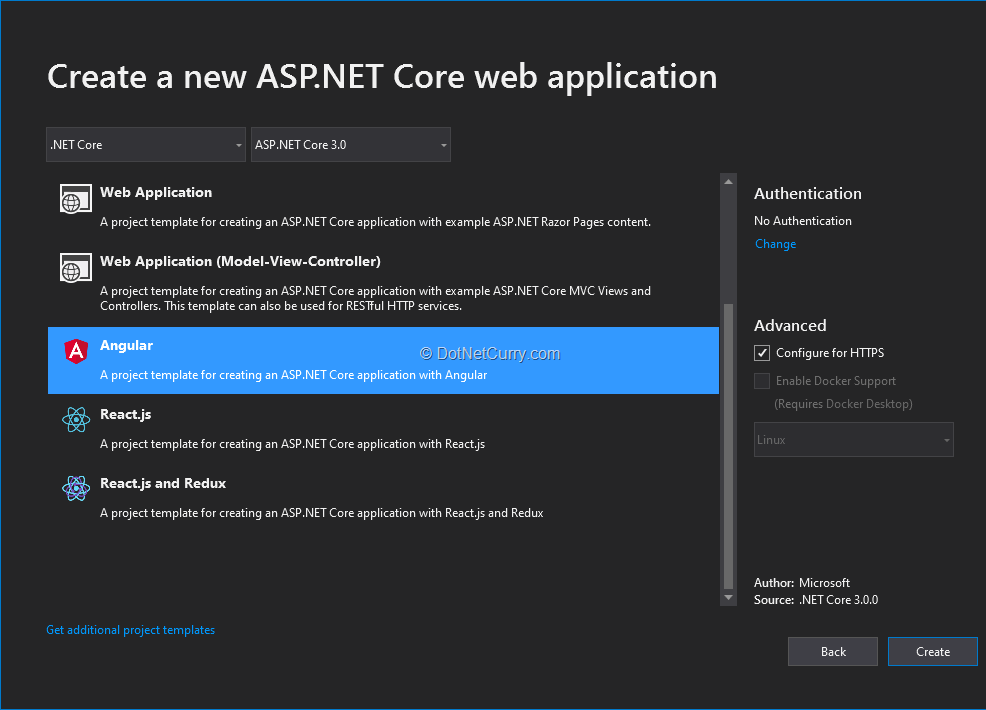Click 'Author: Microsoft' text
Image resolution: width=986 pixels, height=710 pixels.
click(802, 583)
